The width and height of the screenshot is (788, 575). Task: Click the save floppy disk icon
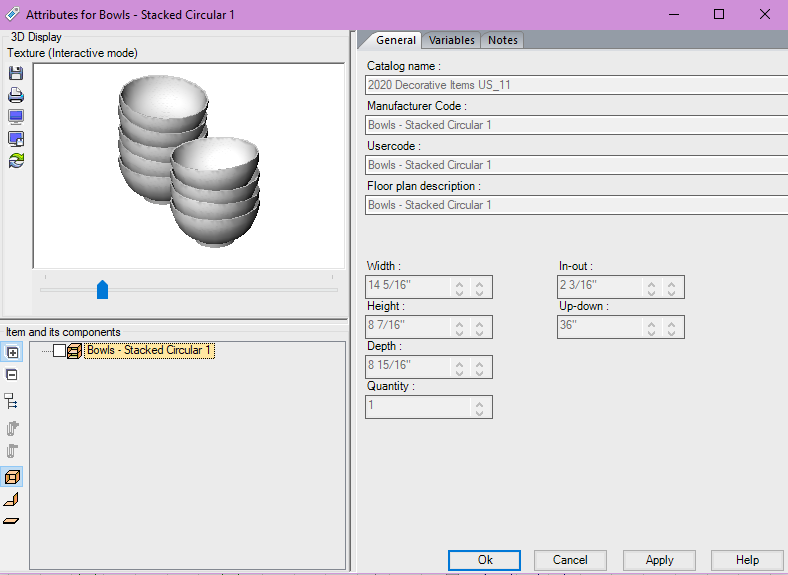(16, 73)
